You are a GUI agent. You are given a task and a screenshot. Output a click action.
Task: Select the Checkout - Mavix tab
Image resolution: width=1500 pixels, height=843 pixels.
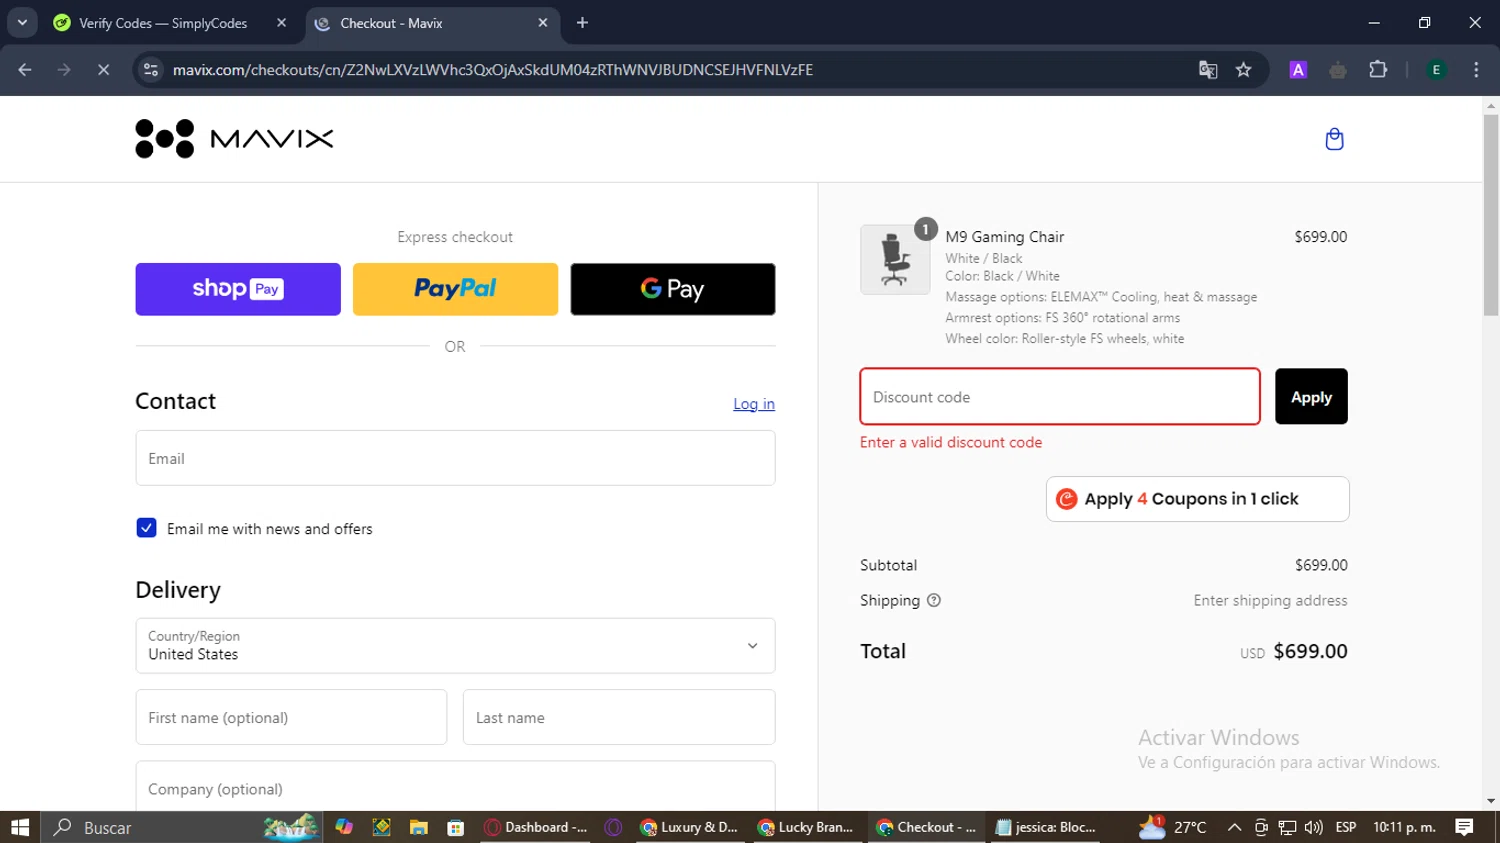[x=432, y=23]
